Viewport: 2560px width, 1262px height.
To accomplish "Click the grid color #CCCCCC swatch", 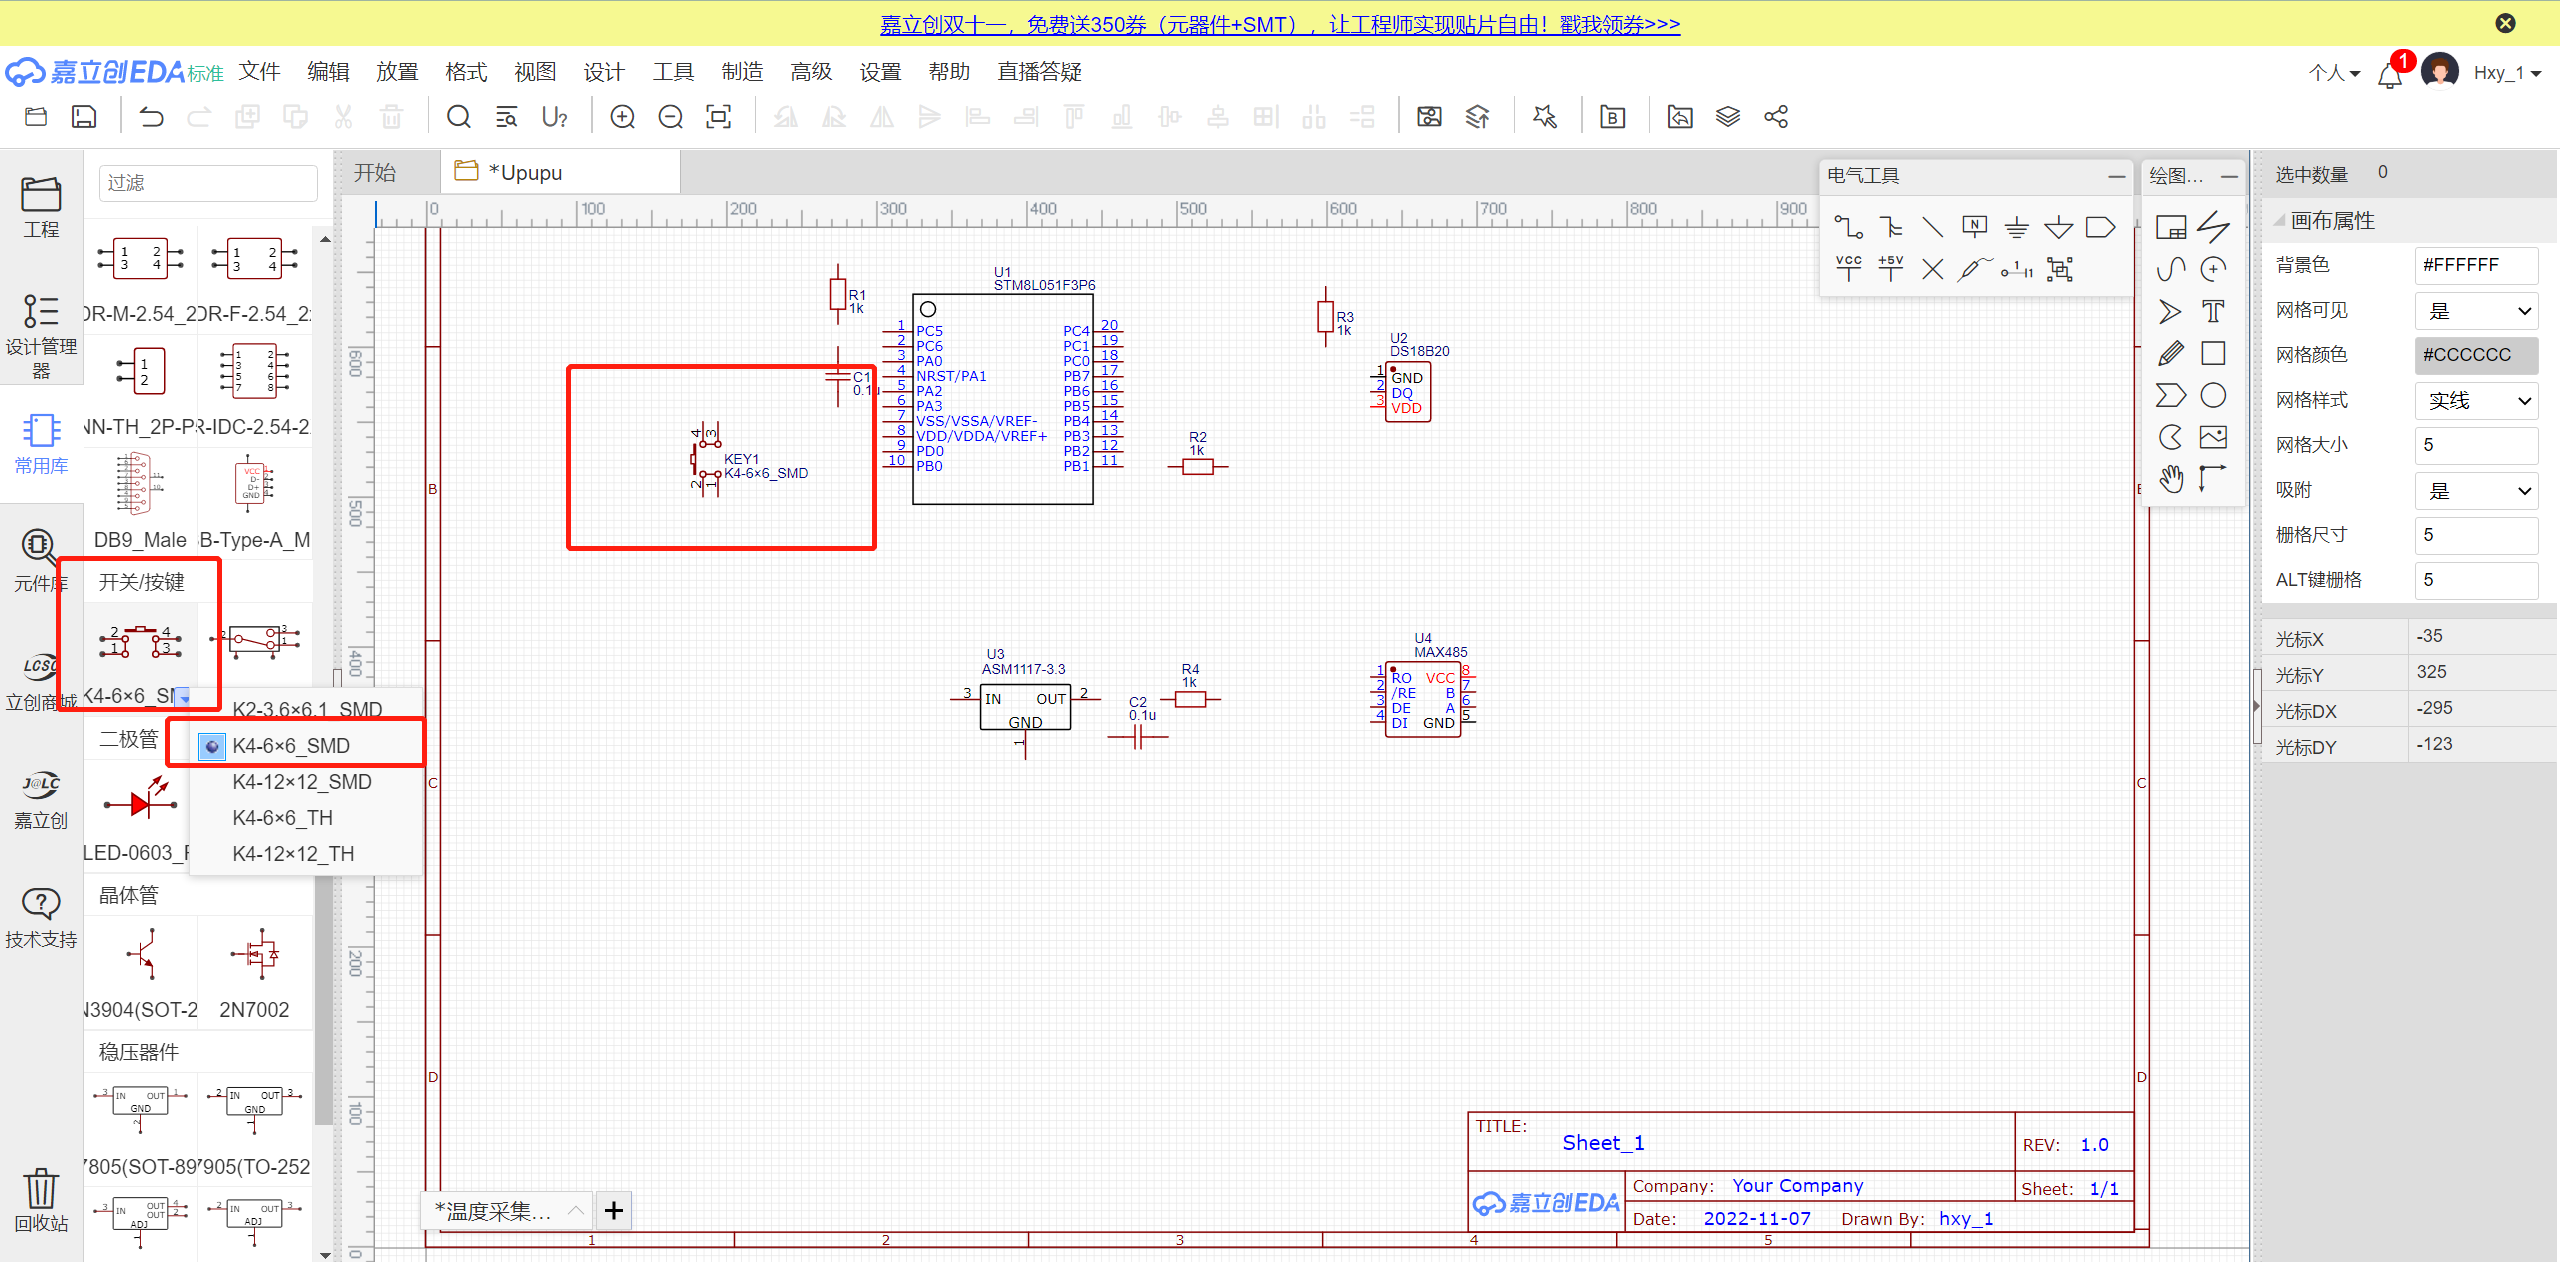I will tap(2476, 355).
